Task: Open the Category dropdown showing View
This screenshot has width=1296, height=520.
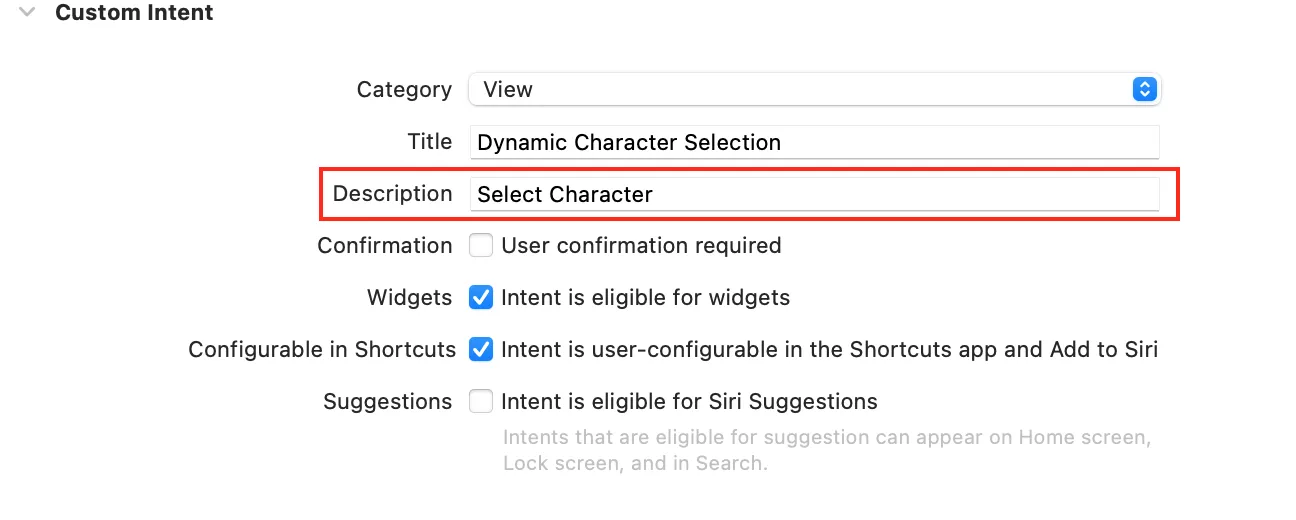Action: tap(800, 90)
